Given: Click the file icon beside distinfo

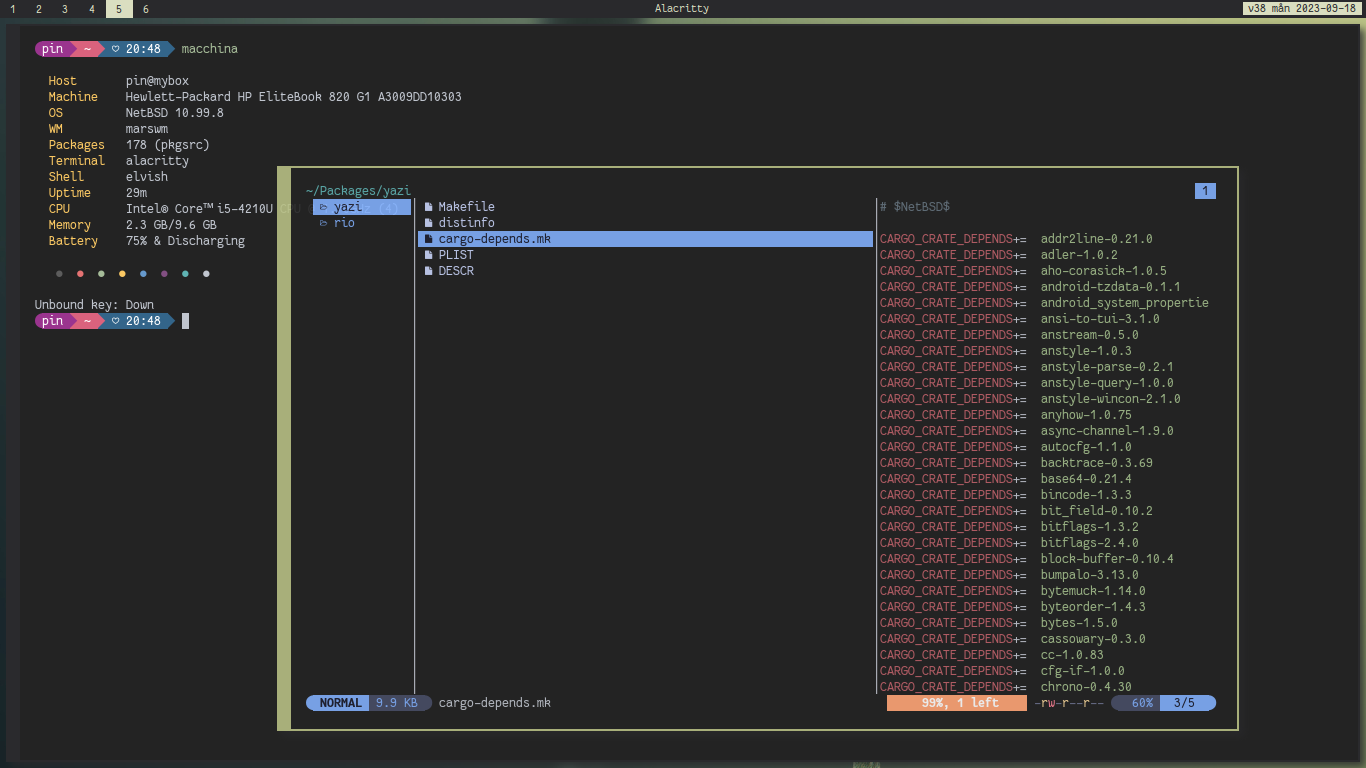Looking at the screenshot, I should [429, 222].
